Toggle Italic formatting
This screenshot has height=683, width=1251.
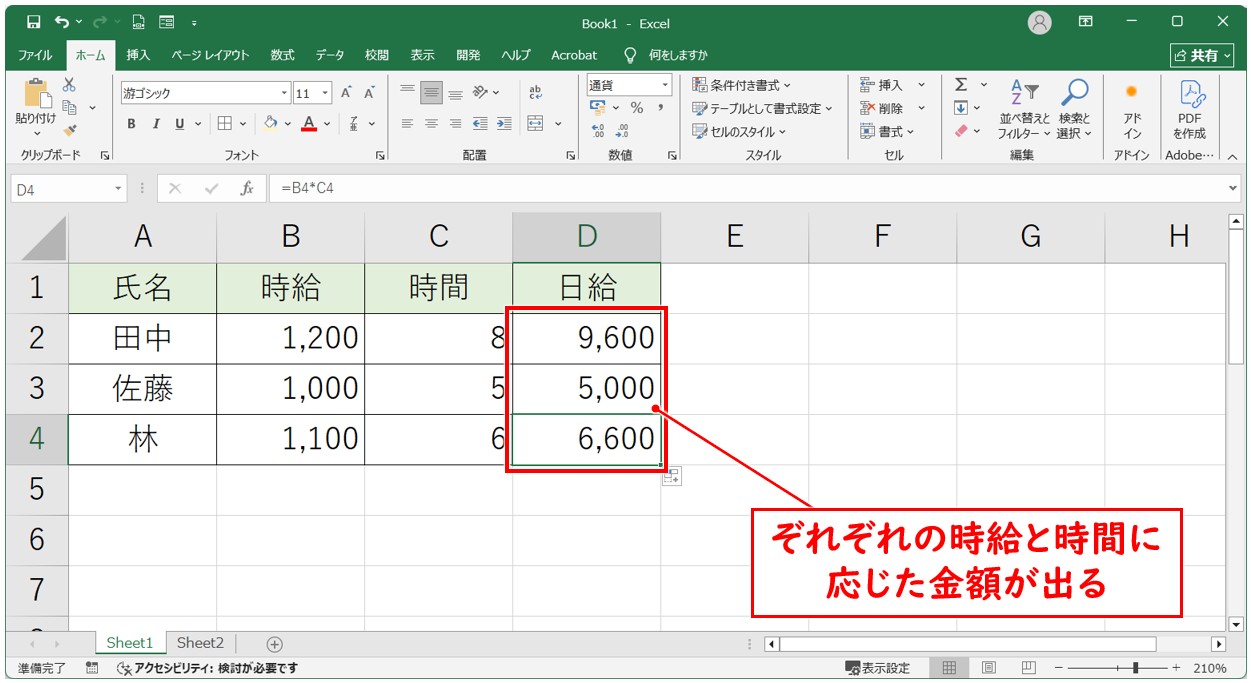tap(156, 124)
